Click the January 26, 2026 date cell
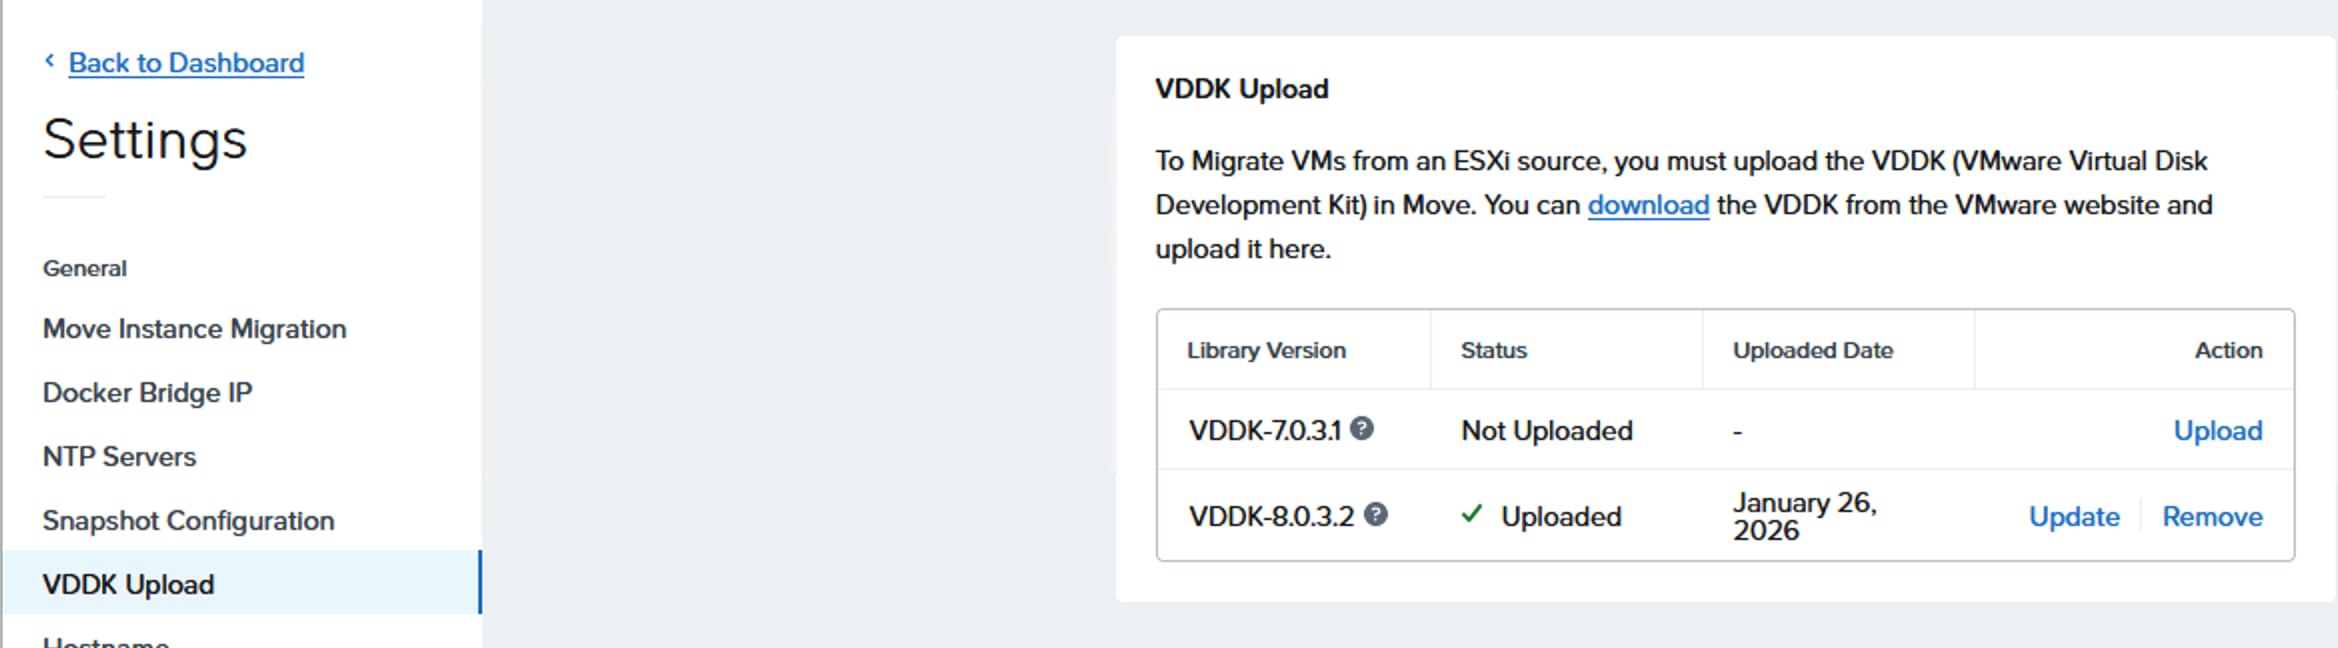This screenshot has width=2338, height=648. click(1804, 516)
